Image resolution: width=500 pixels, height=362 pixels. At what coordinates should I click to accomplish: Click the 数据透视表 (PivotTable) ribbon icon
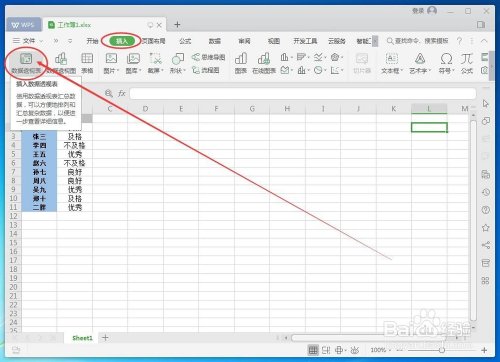point(26,59)
